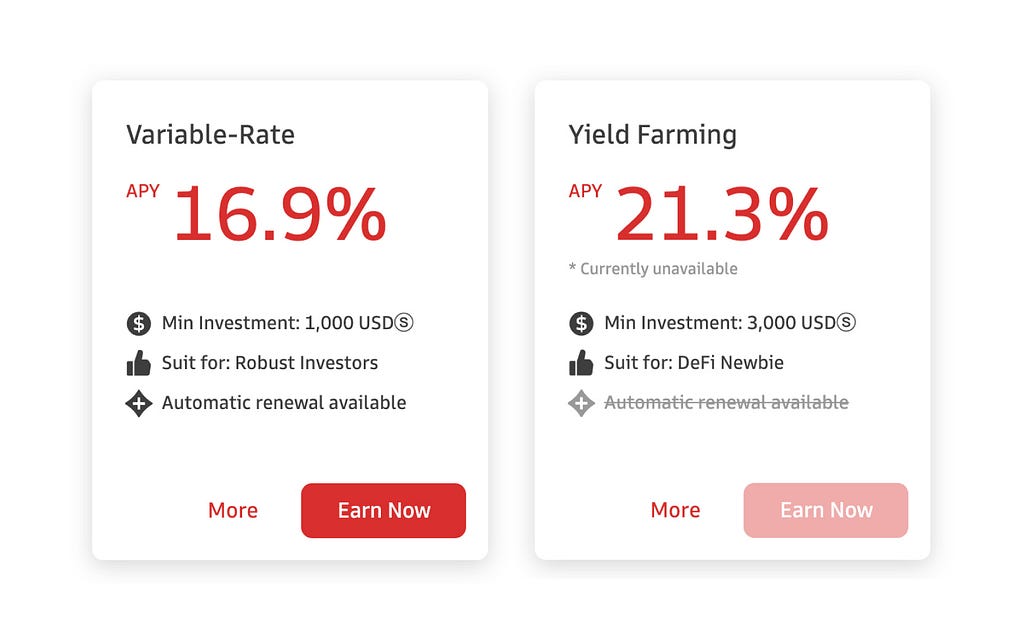Click the circled S after 1,000 USD
Image resolution: width=1024 pixels, height=640 pixels.
[x=404, y=323]
